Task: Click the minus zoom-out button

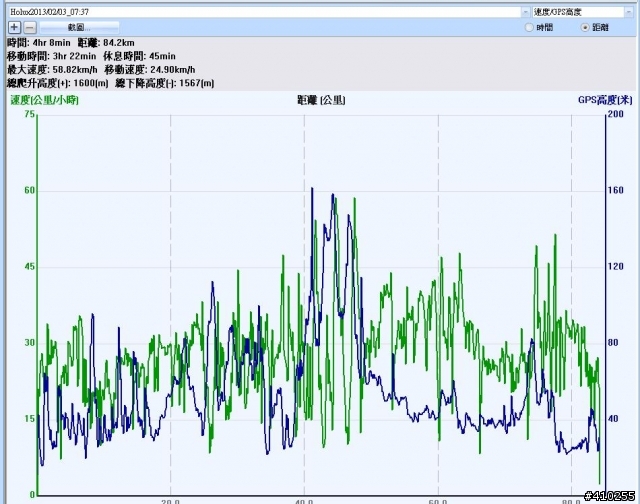Action: tap(30, 27)
